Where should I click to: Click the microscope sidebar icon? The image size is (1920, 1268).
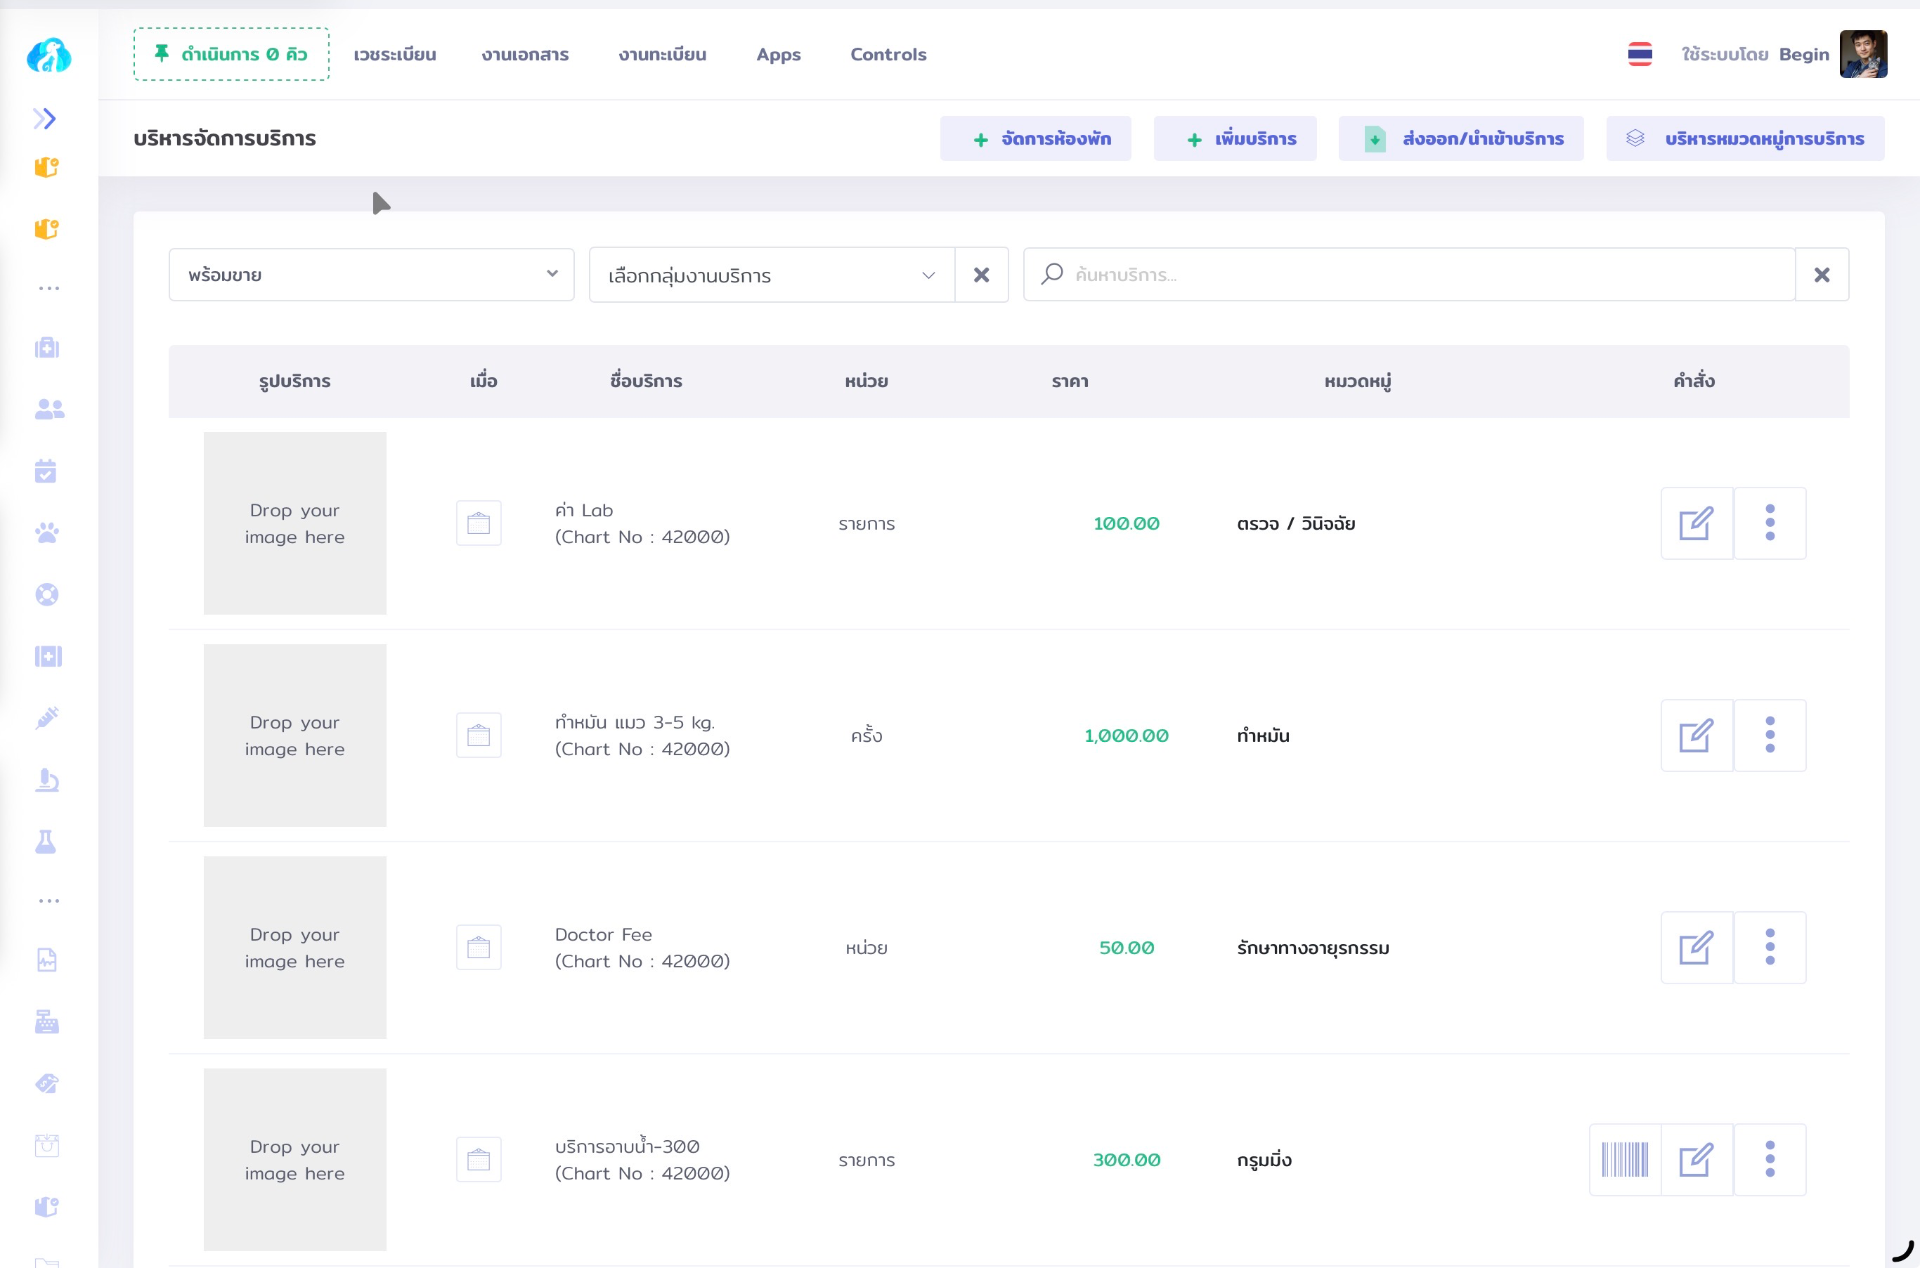click(47, 780)
